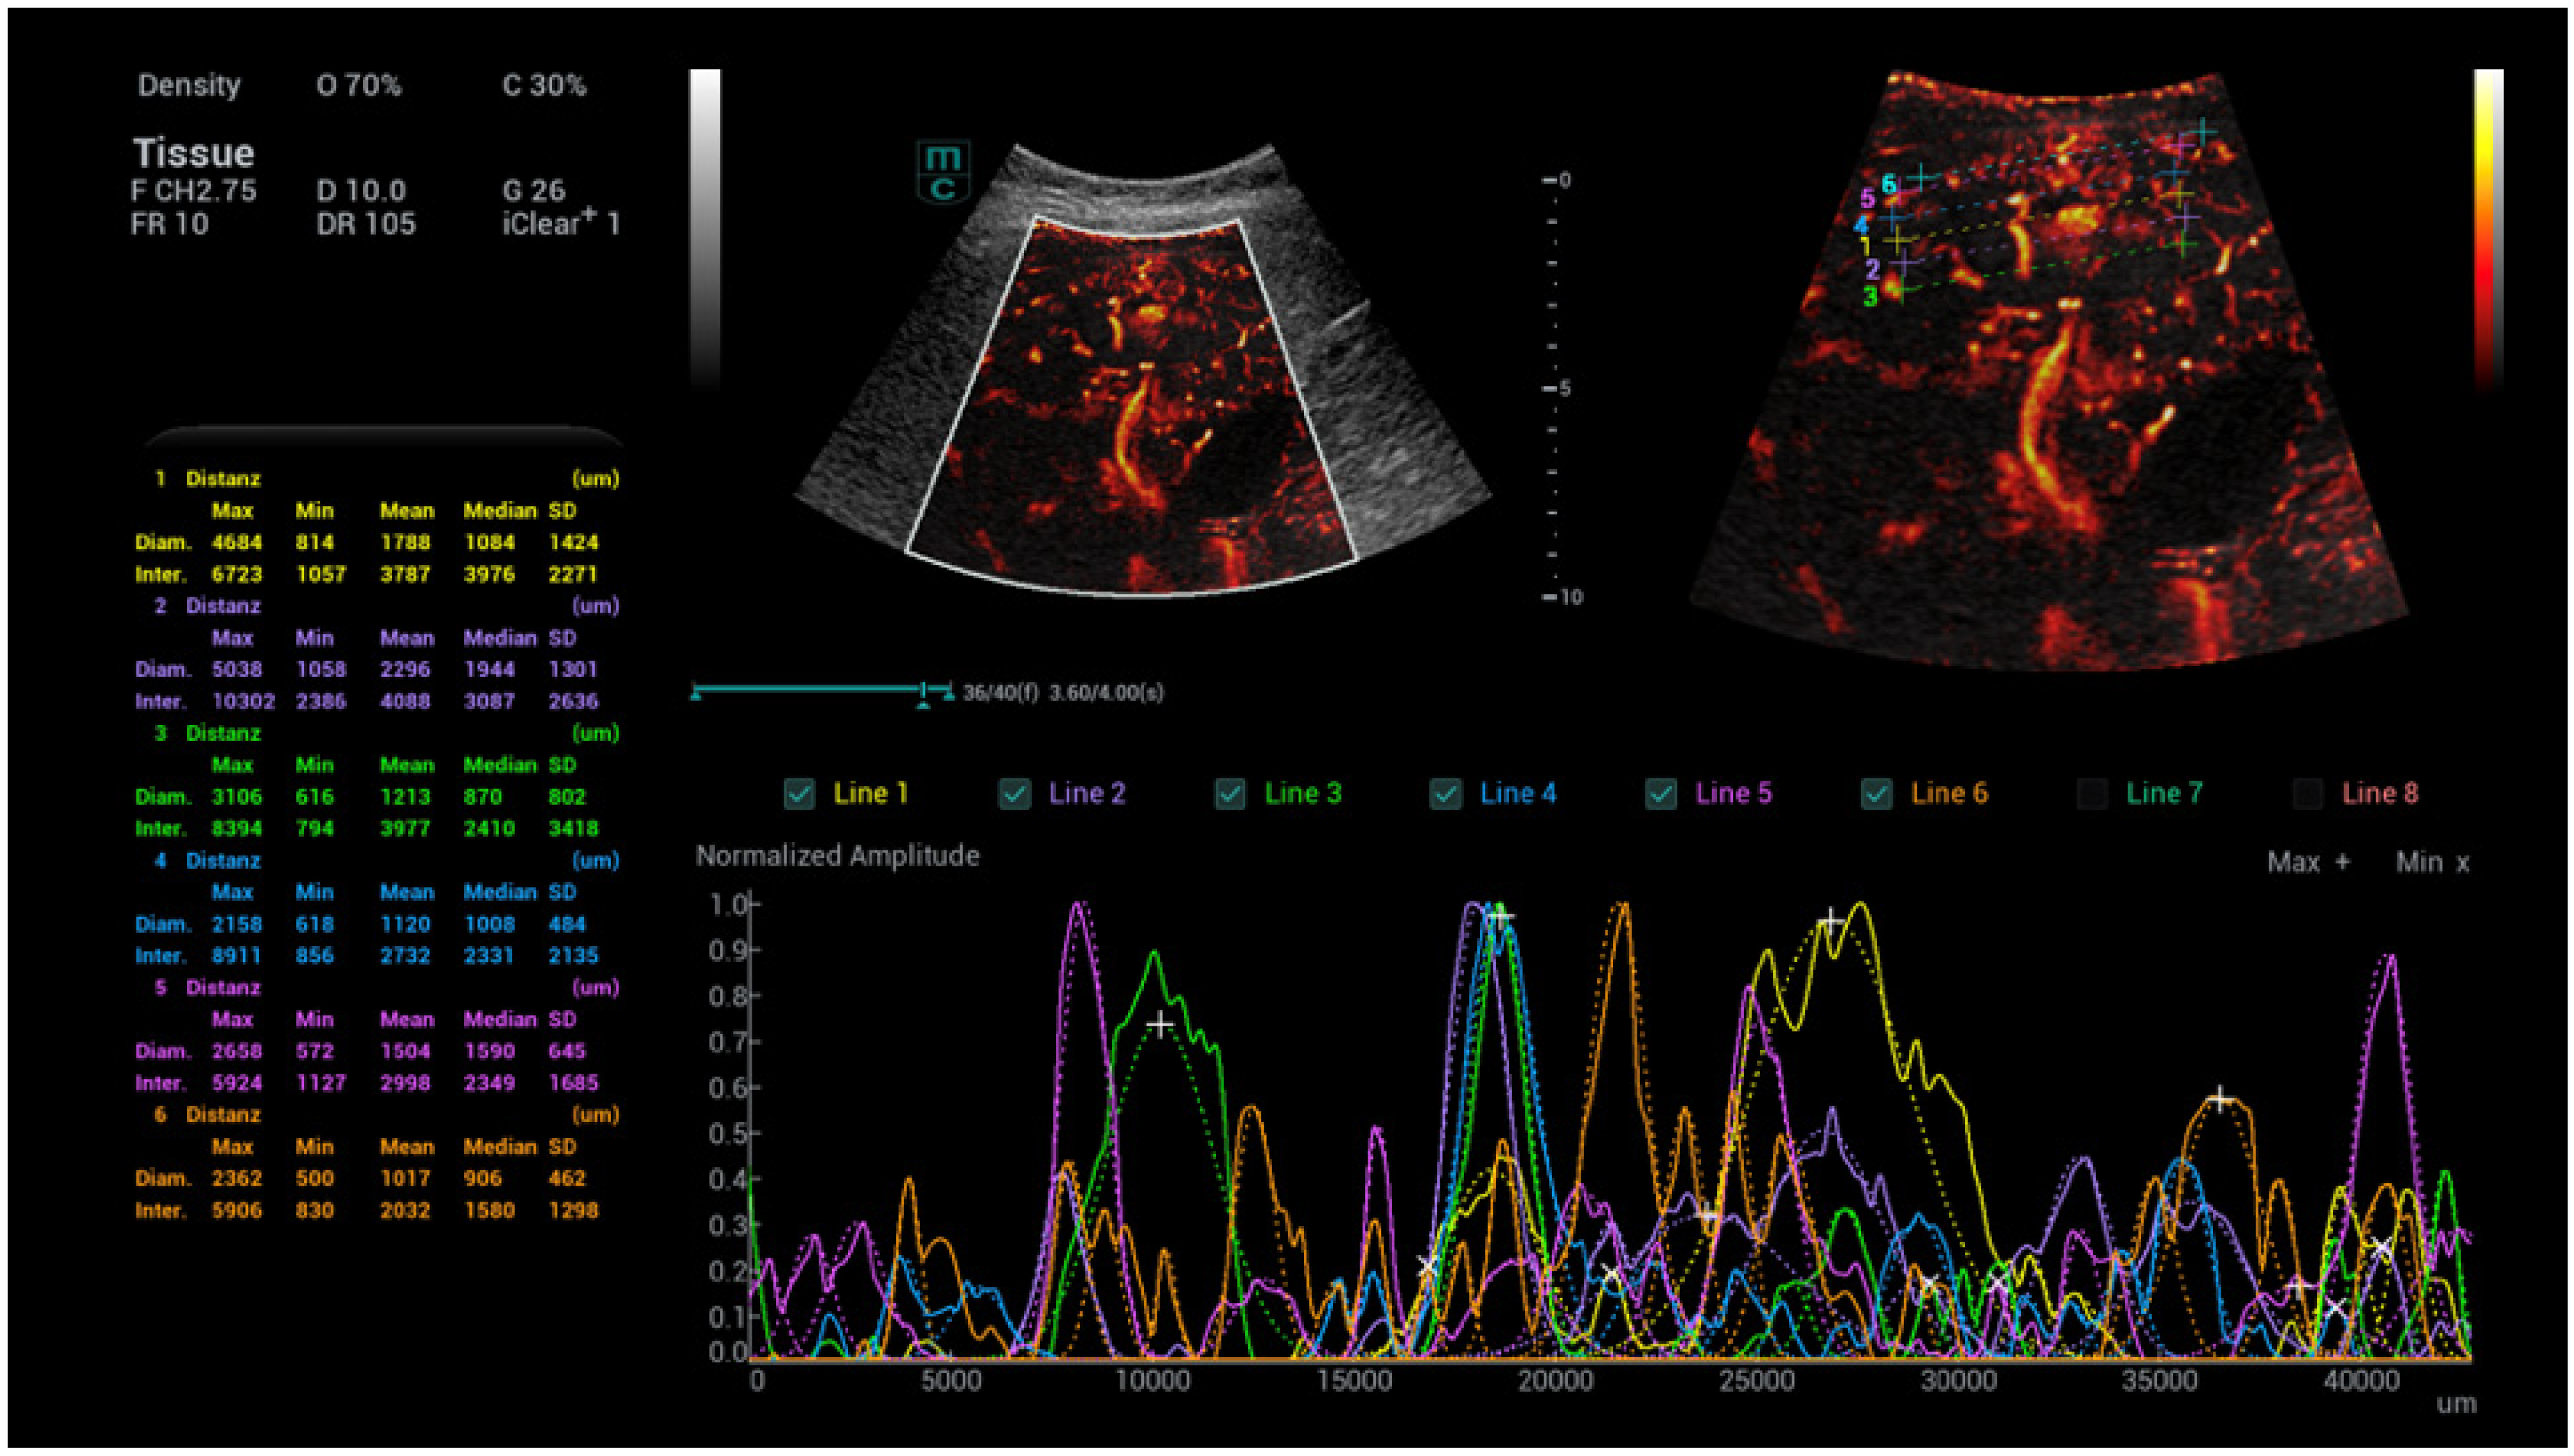This screenshot has width=2574, height=1456.
Task: Click the cyan number 6 line label on the image
Action: point(1888,184)
